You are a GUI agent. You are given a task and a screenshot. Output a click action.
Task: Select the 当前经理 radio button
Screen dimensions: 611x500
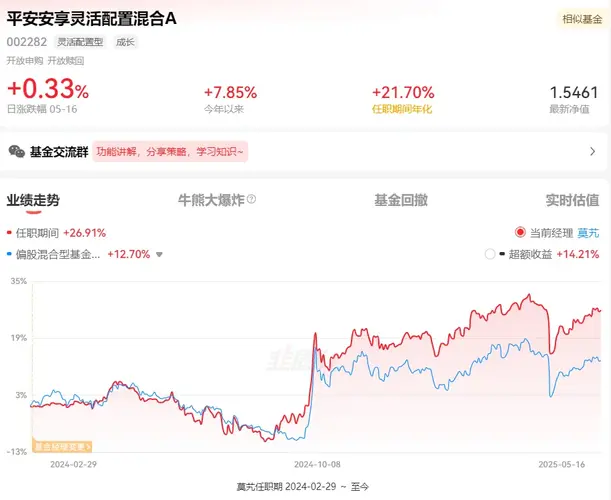(x=520, y=233)
